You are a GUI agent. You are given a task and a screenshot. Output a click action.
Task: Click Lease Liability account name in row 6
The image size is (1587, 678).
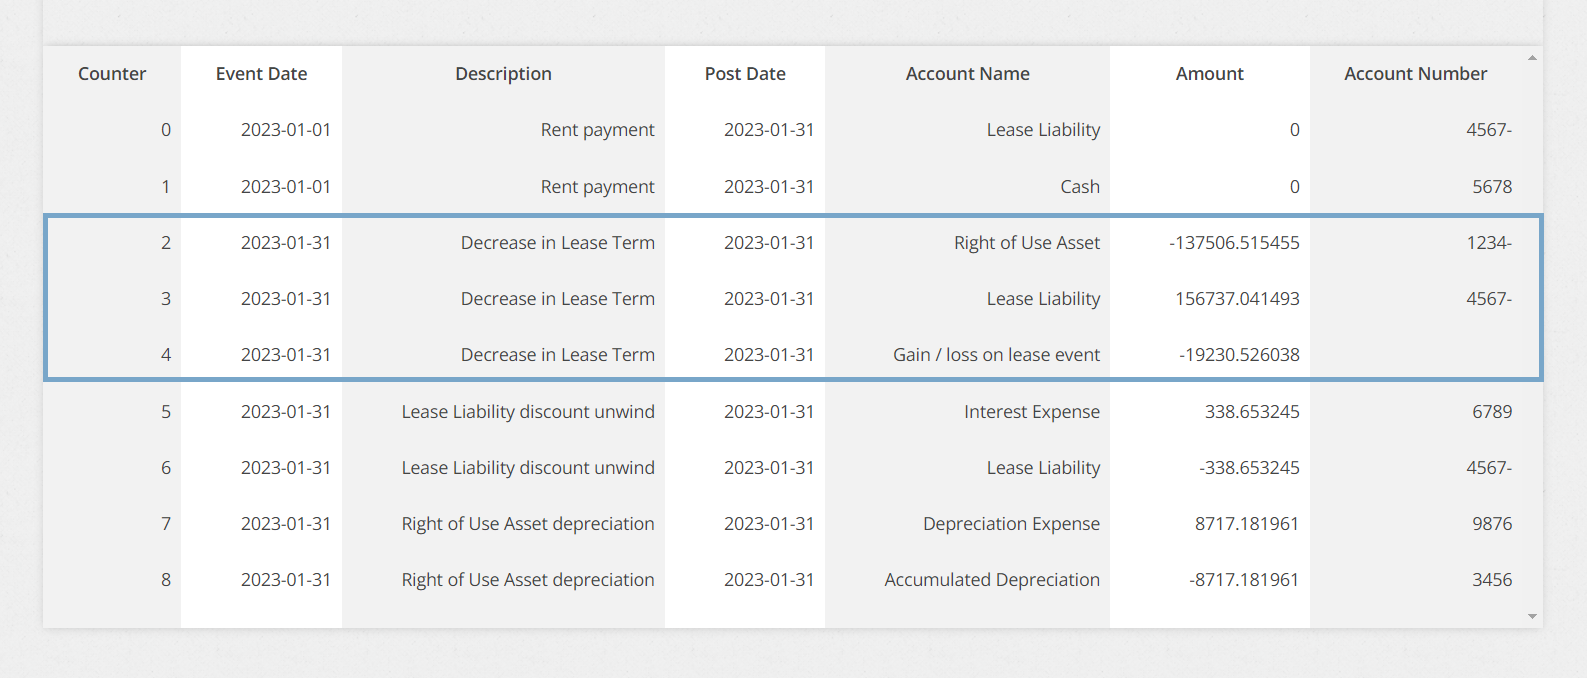(x=1043, y=468)
